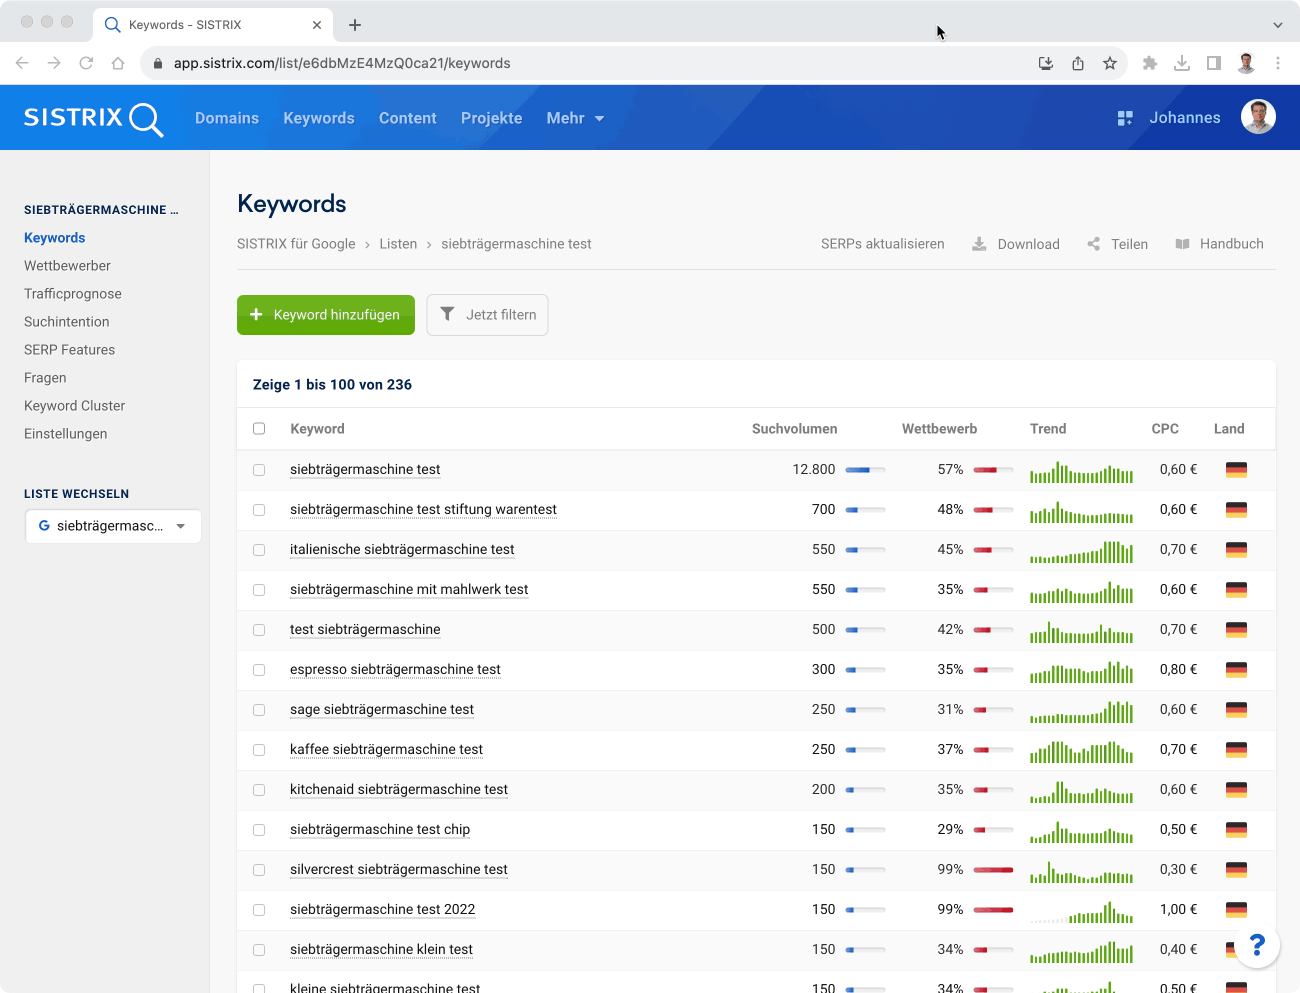Bookmark page with the star icon
This screenshot has width=1300, height=993.
click(x=1110, y=63)
